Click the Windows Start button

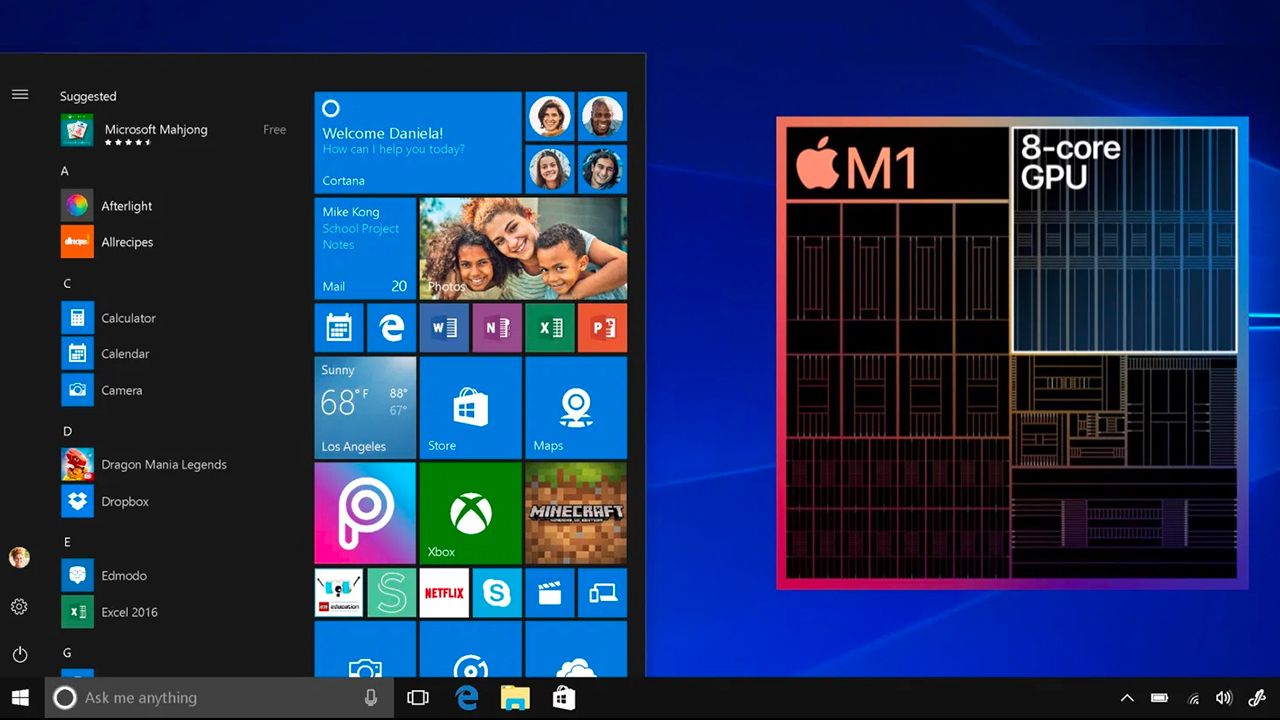click(x=20, y=698)
